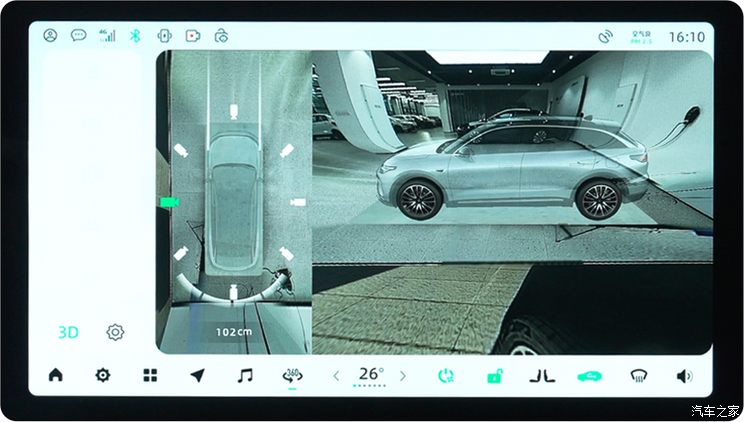Screen dimensions: 744x422
Task: Adjust the volume speaker control
Action: [684, 376]
